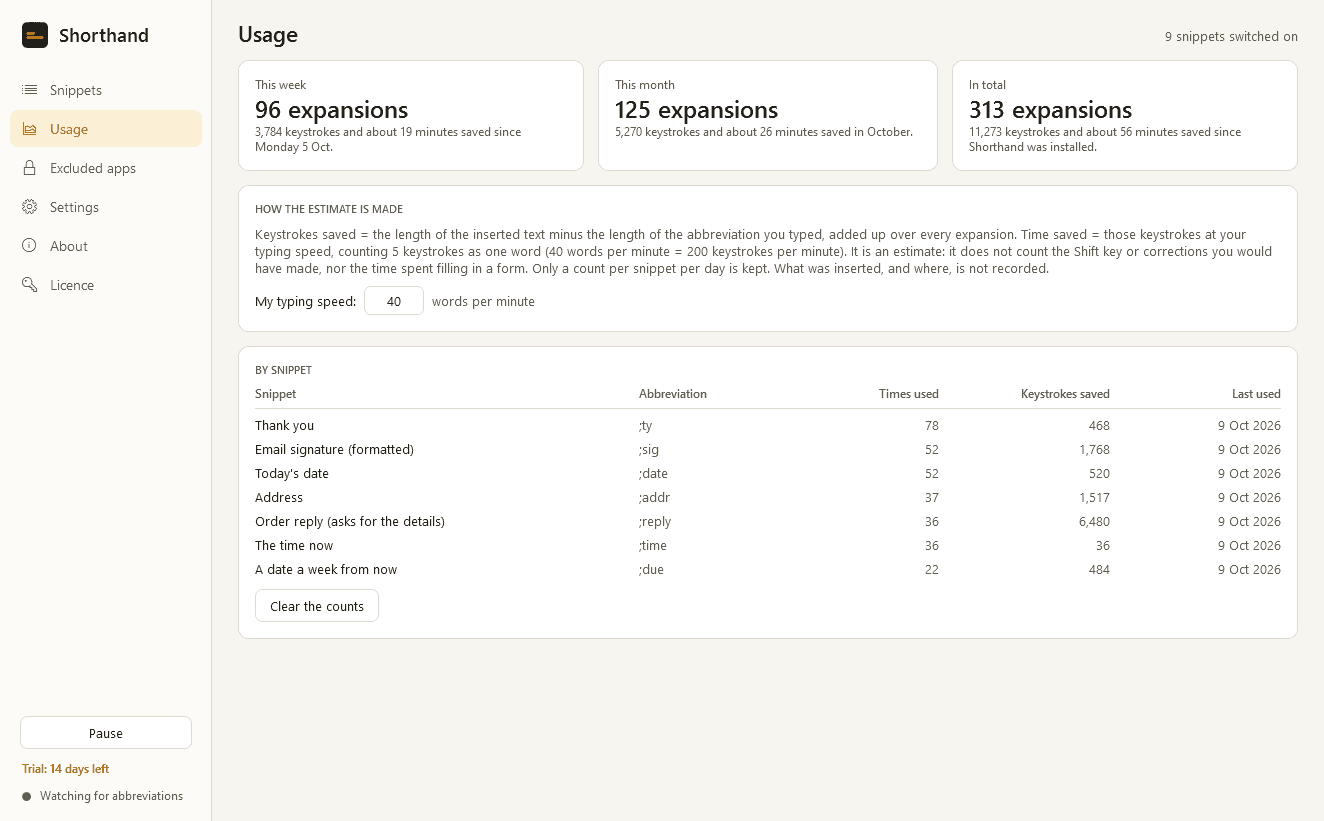This screenshot has height=821, width=1324.
Task: Click the 'Snippet' column header
Action: pyautogui.click(x=276, y=394)
